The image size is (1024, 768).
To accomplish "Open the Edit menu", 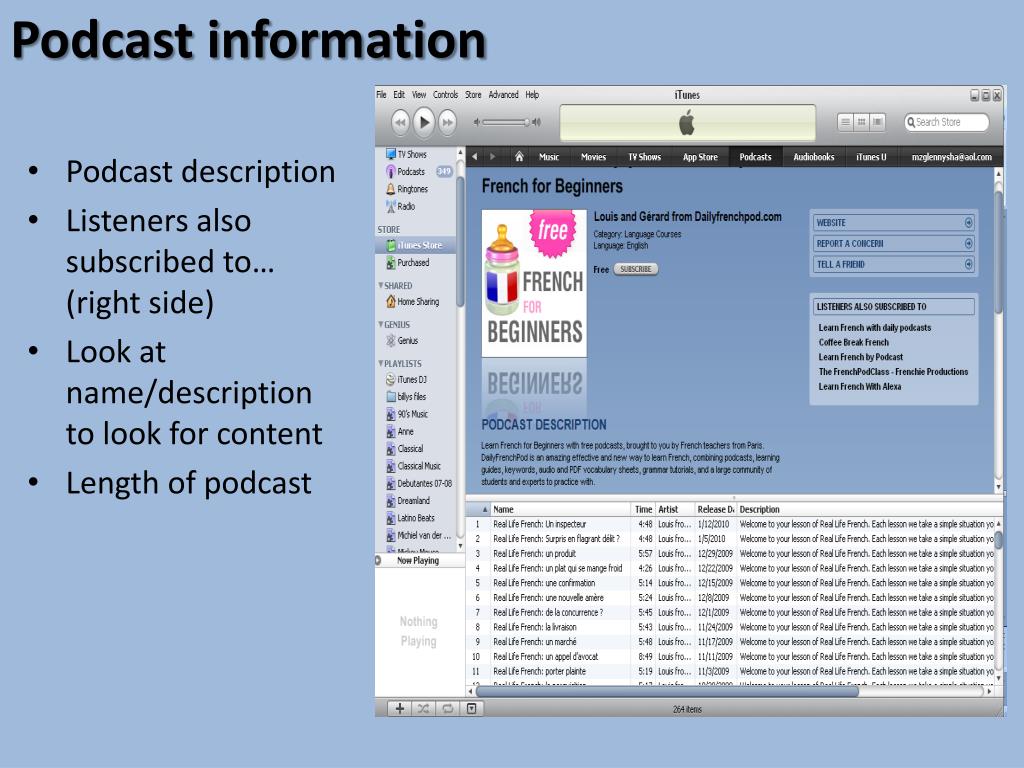I will (399, 95).
